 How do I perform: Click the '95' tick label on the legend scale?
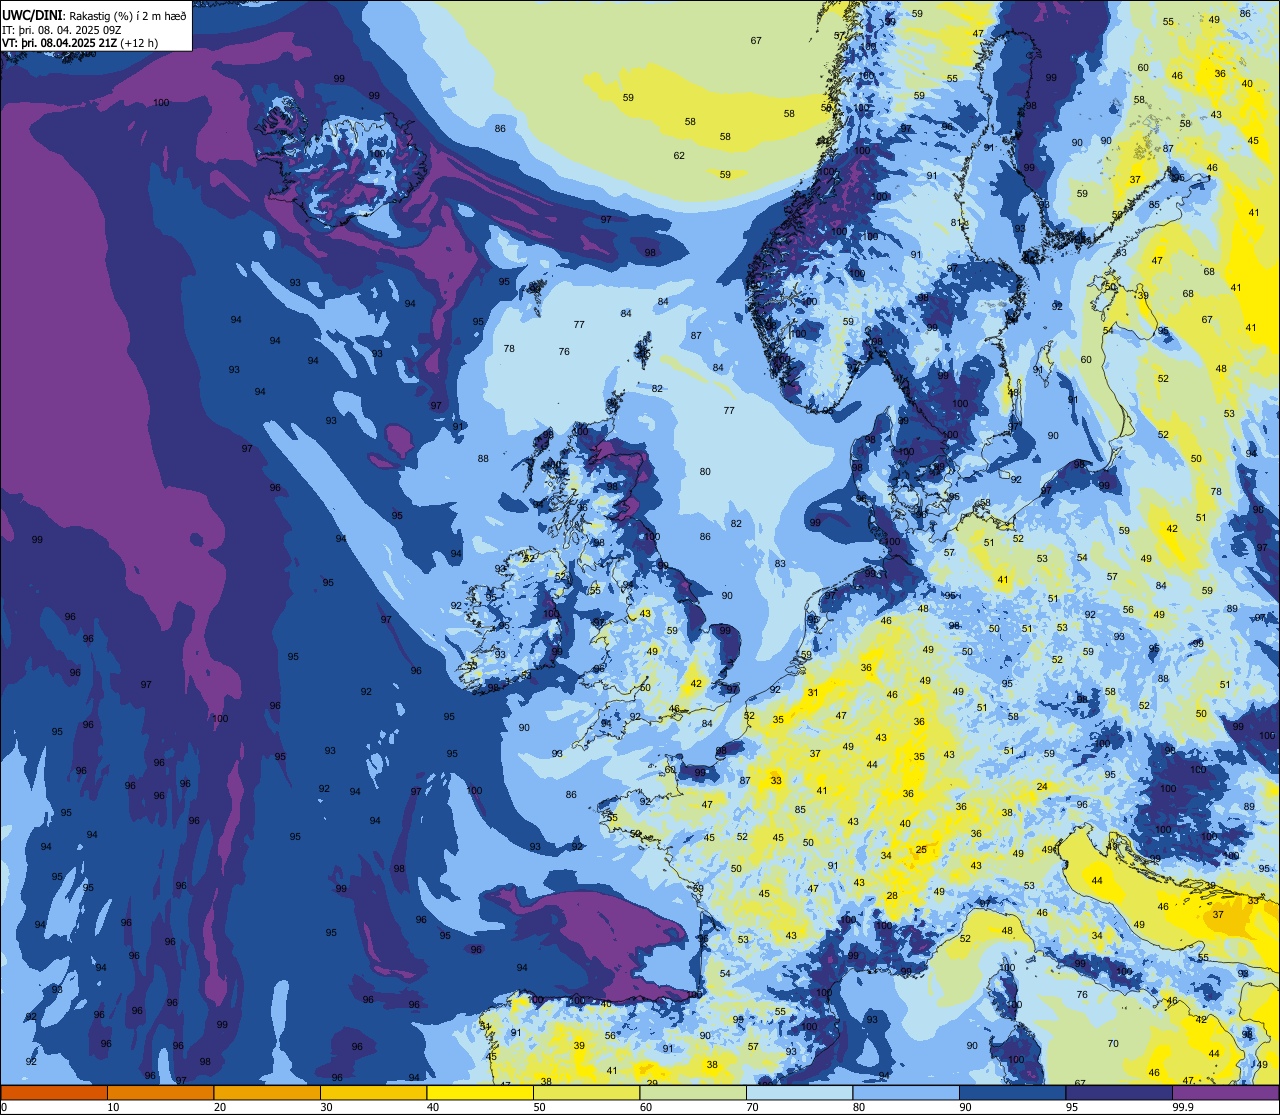click(1073, 1107)
